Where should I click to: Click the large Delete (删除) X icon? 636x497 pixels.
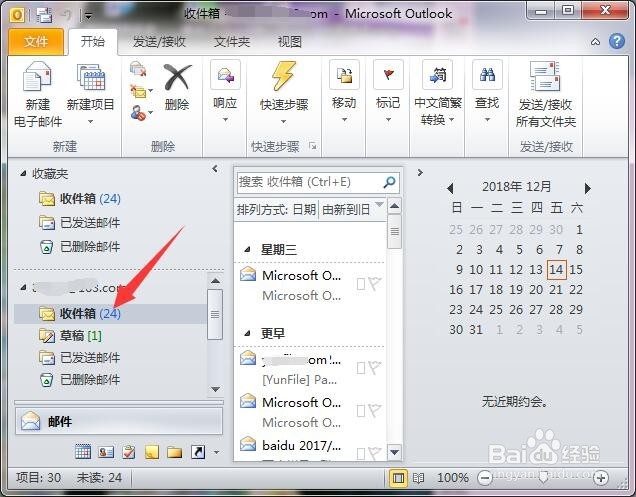point(177,77)
